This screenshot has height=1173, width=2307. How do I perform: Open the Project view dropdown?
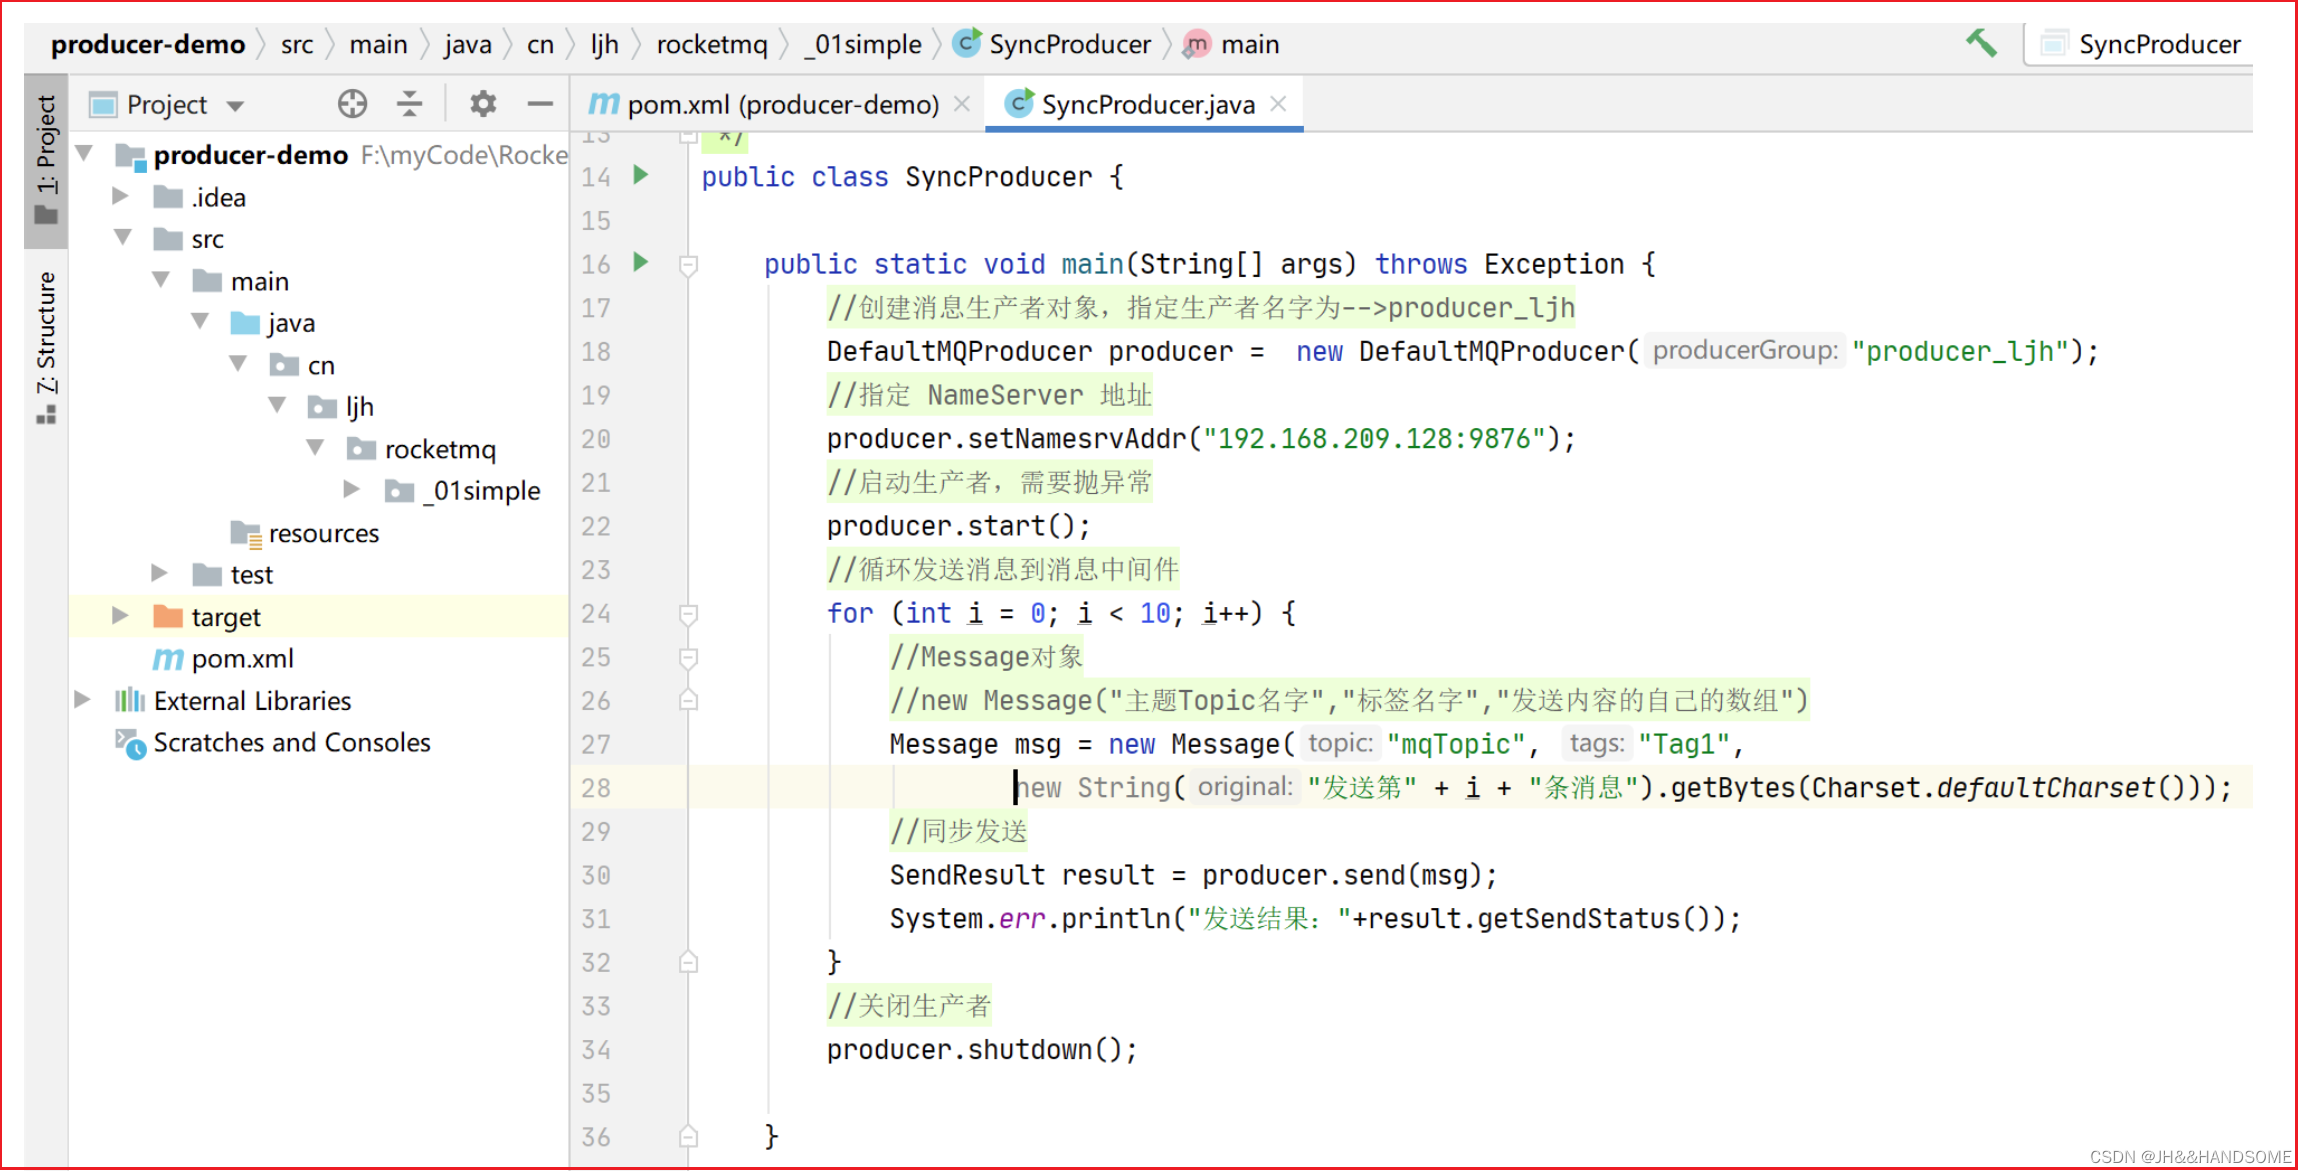(235, 105)
